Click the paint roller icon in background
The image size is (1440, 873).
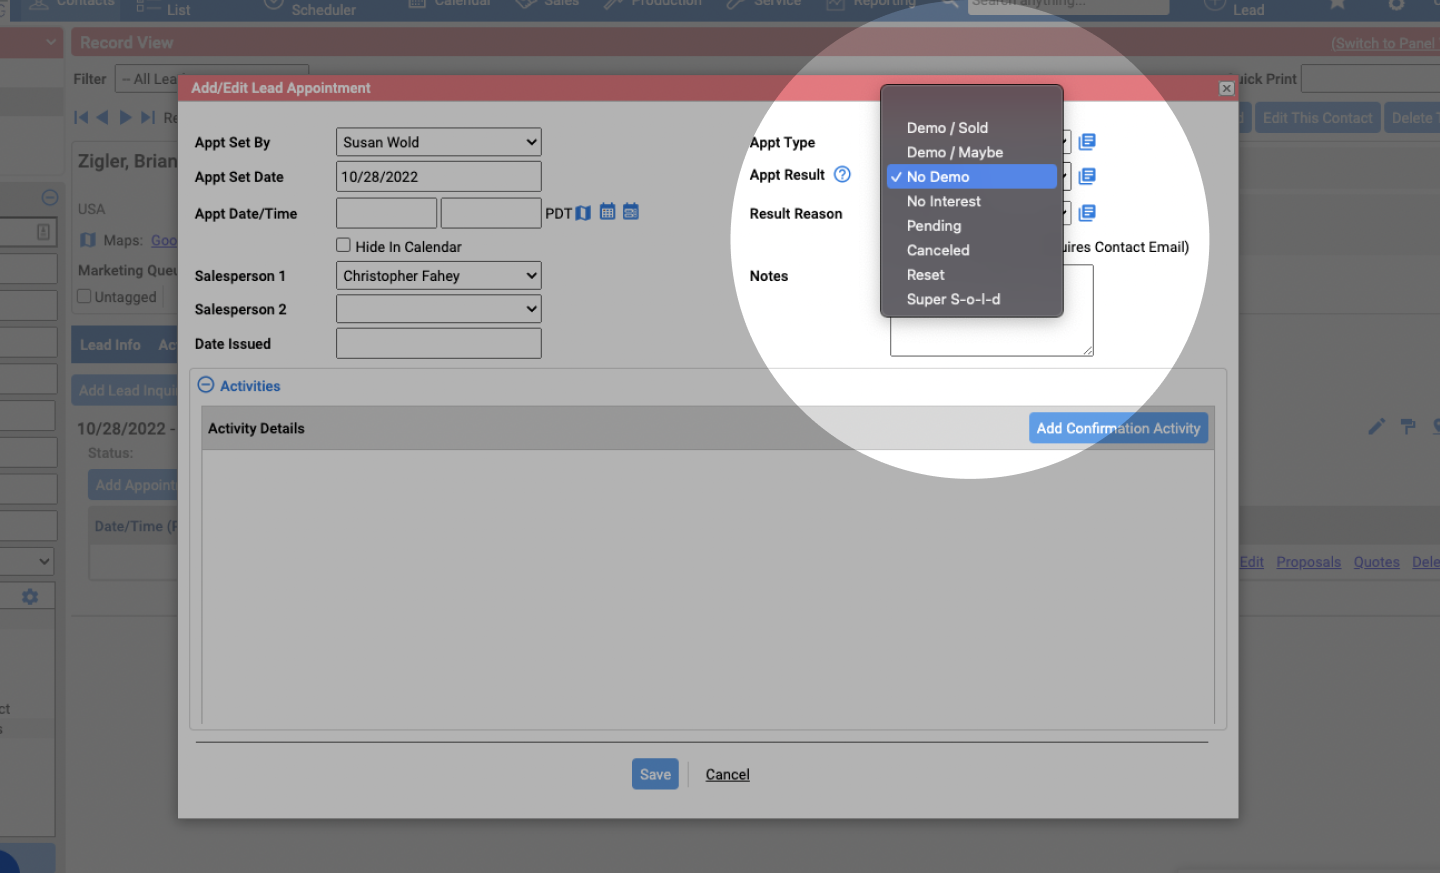pos(1408,427)
